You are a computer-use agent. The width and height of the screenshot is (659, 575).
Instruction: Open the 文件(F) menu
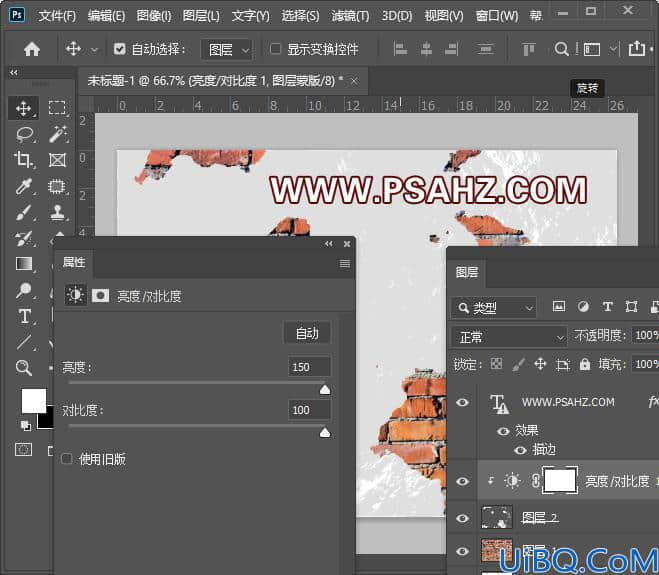pos(57,16)
